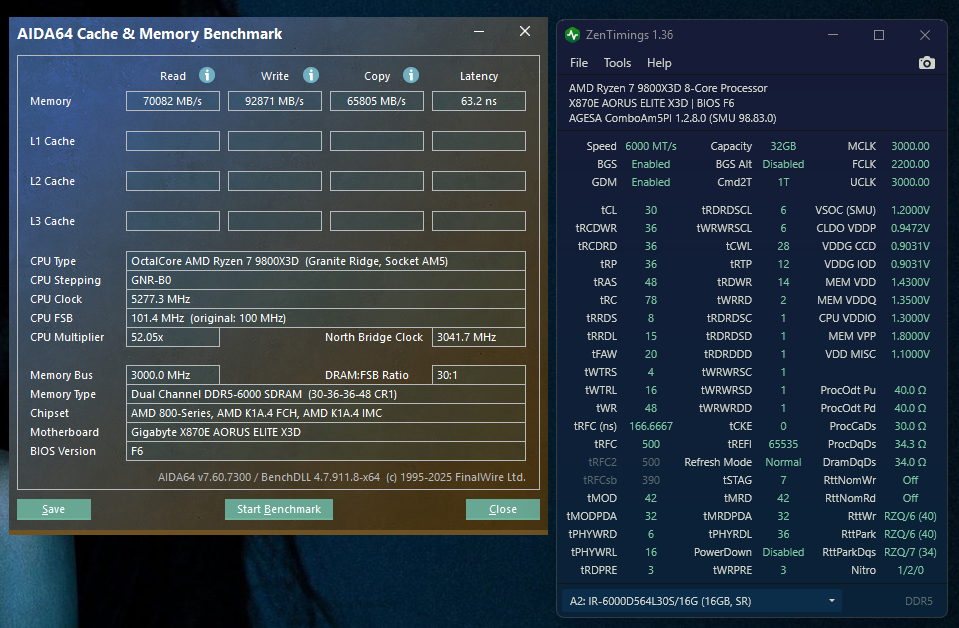Viewport: 959px width, 628px height.
Task: Open the File menu in ZenTimings
Action: click(x=579, y=63)
